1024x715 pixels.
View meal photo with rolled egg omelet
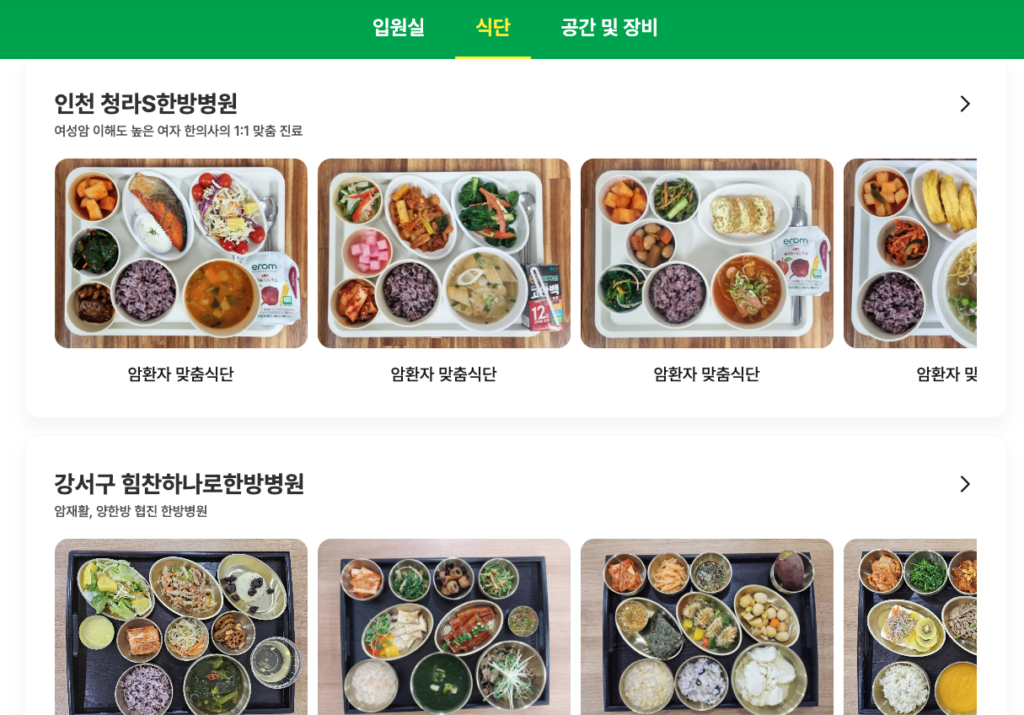707,253
